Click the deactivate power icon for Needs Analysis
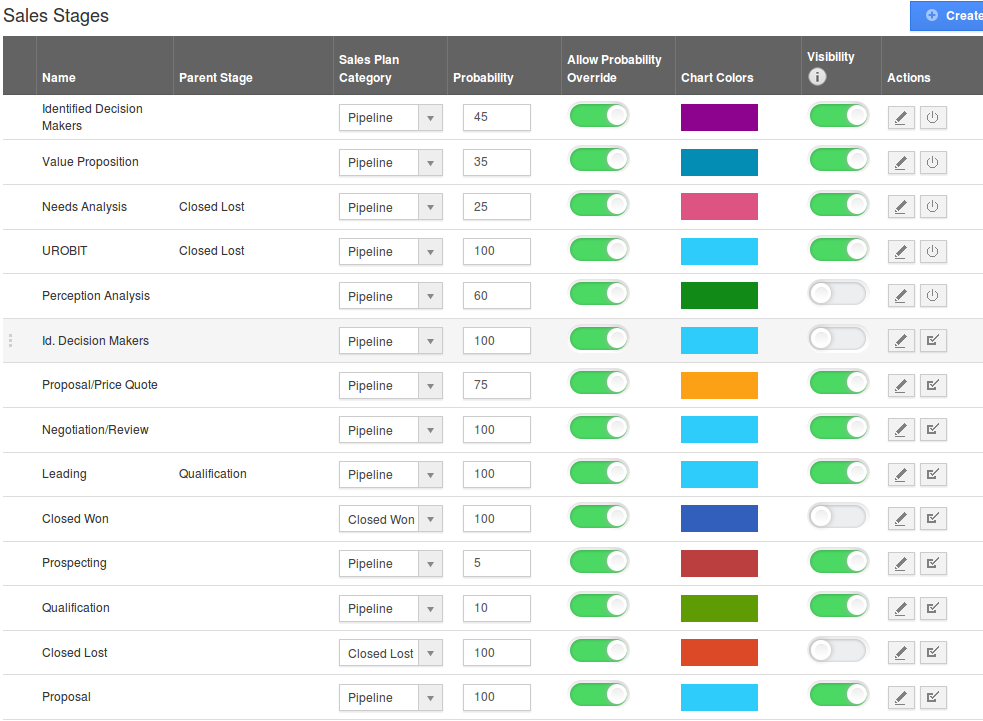The image size is (983, 721). pyautogui.click(x=933, y=207)
